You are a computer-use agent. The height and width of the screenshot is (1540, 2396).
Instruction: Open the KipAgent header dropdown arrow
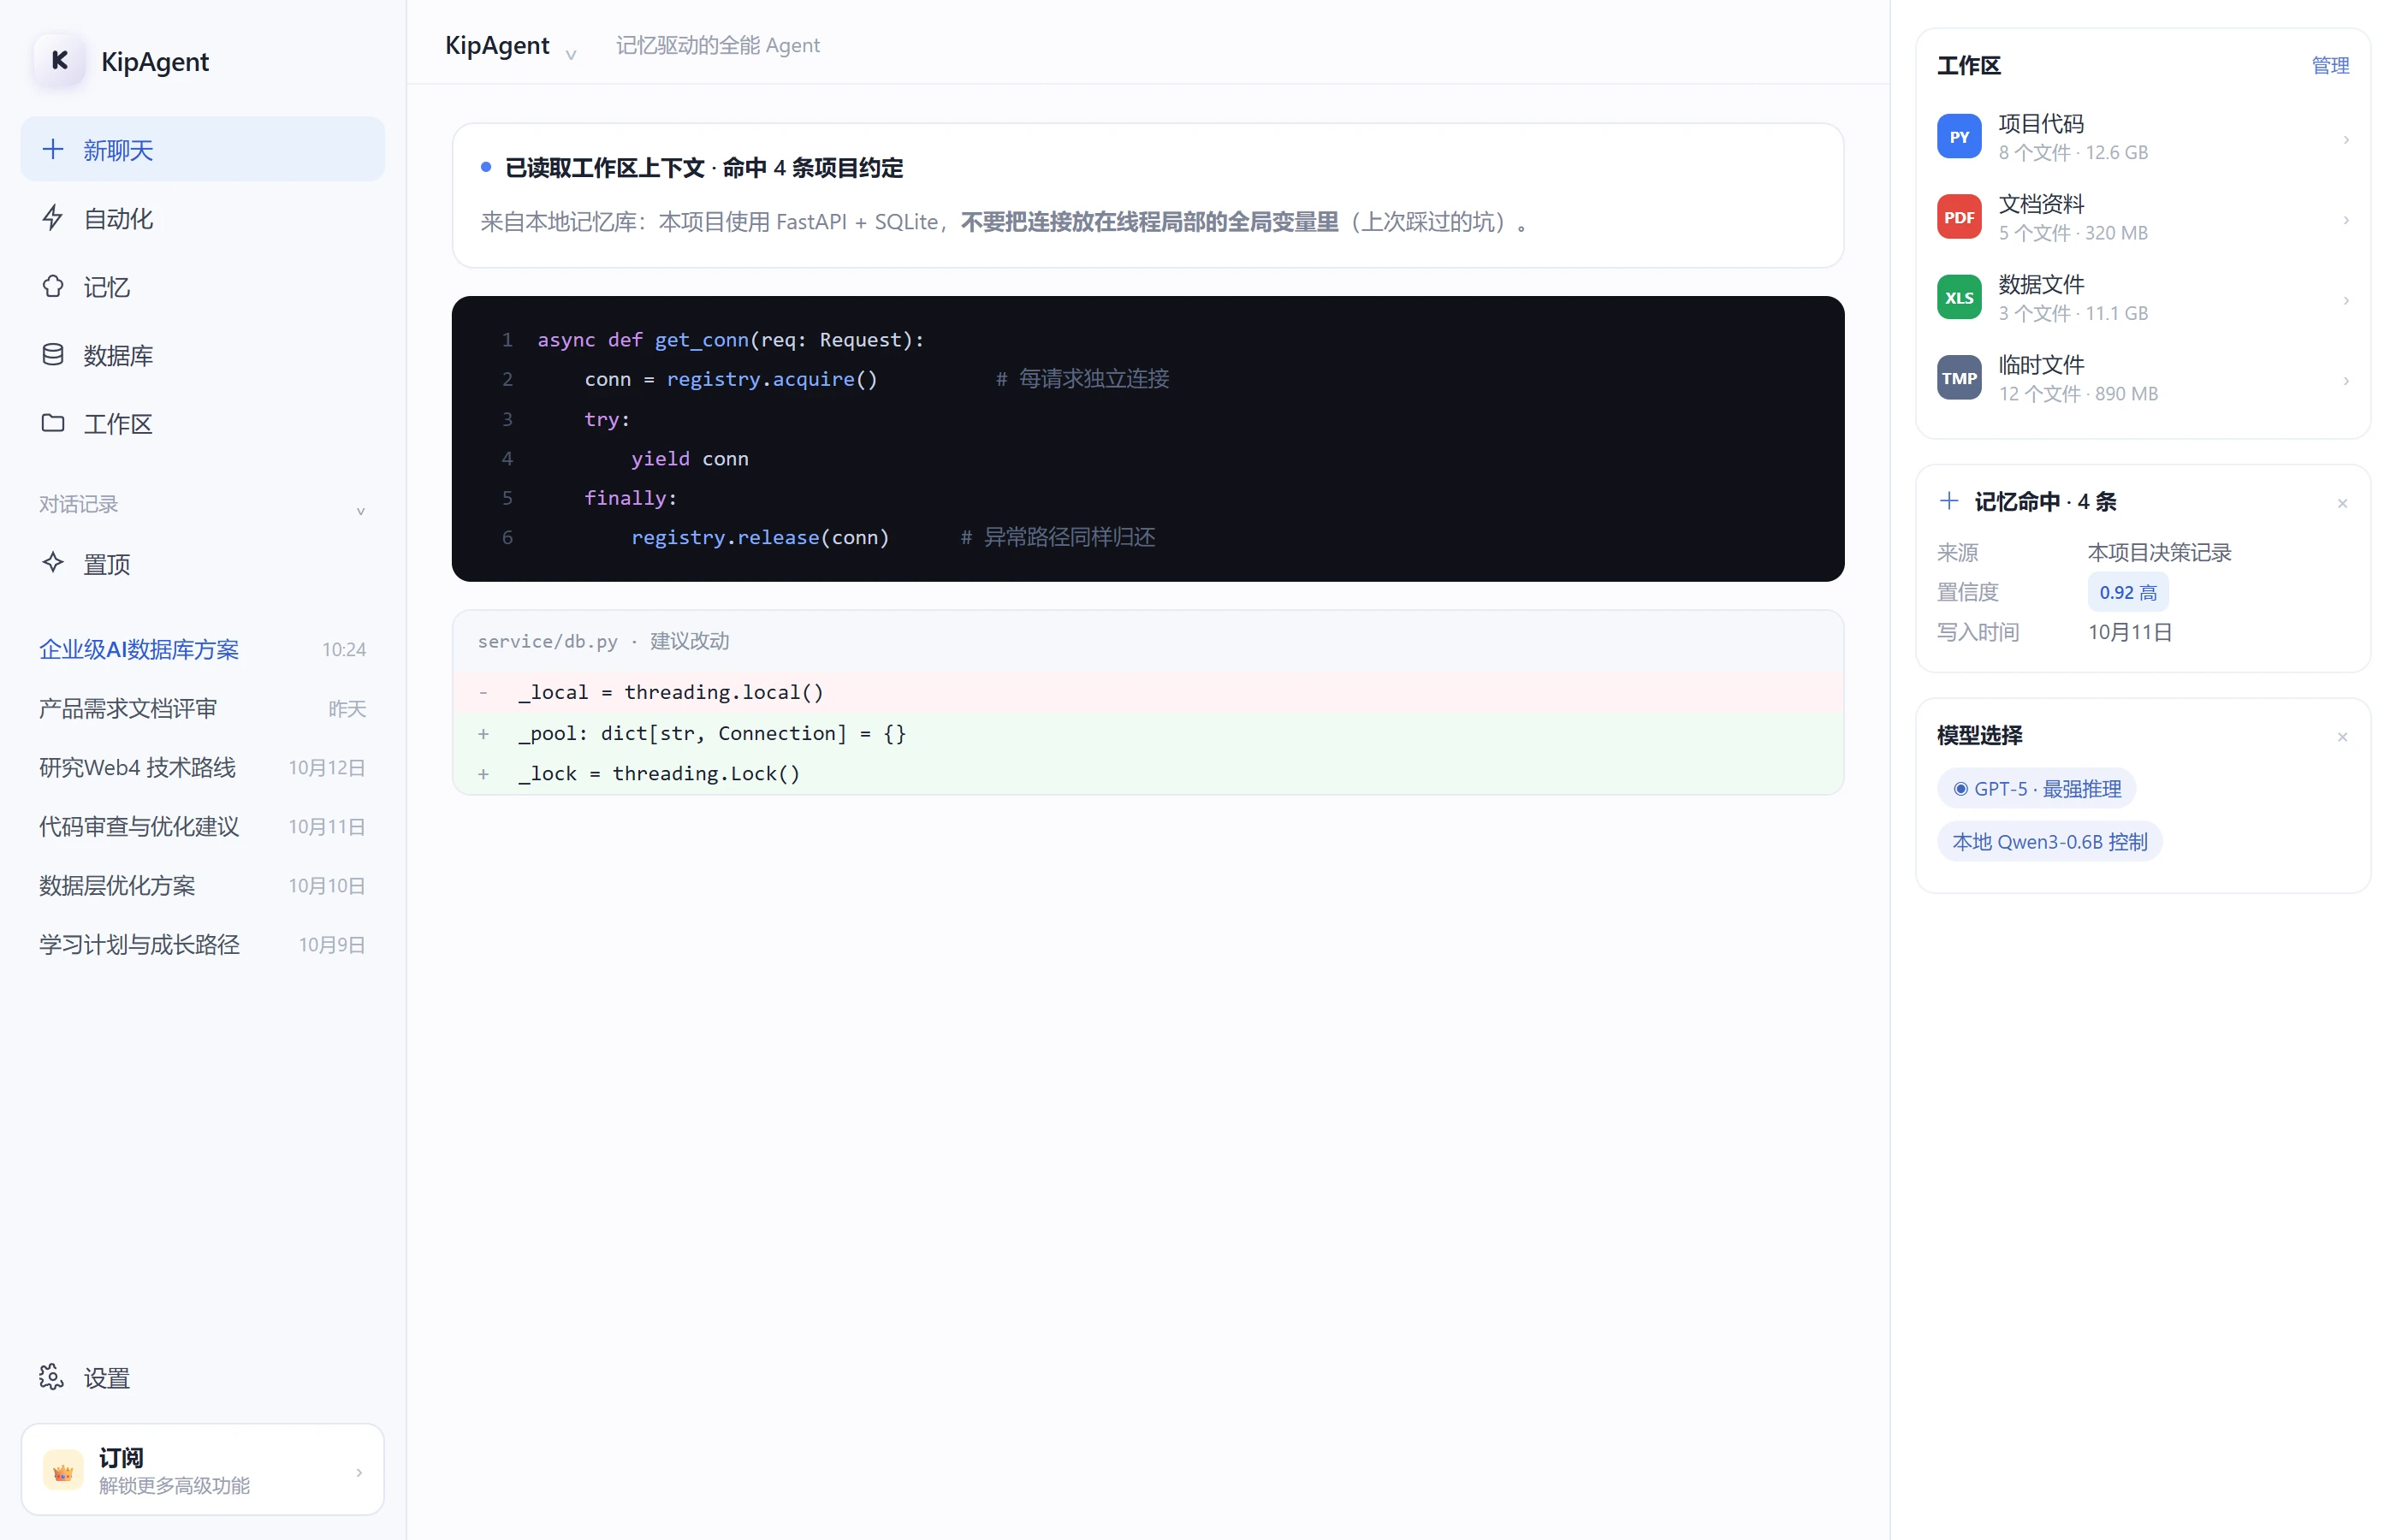tap(571, 54)
